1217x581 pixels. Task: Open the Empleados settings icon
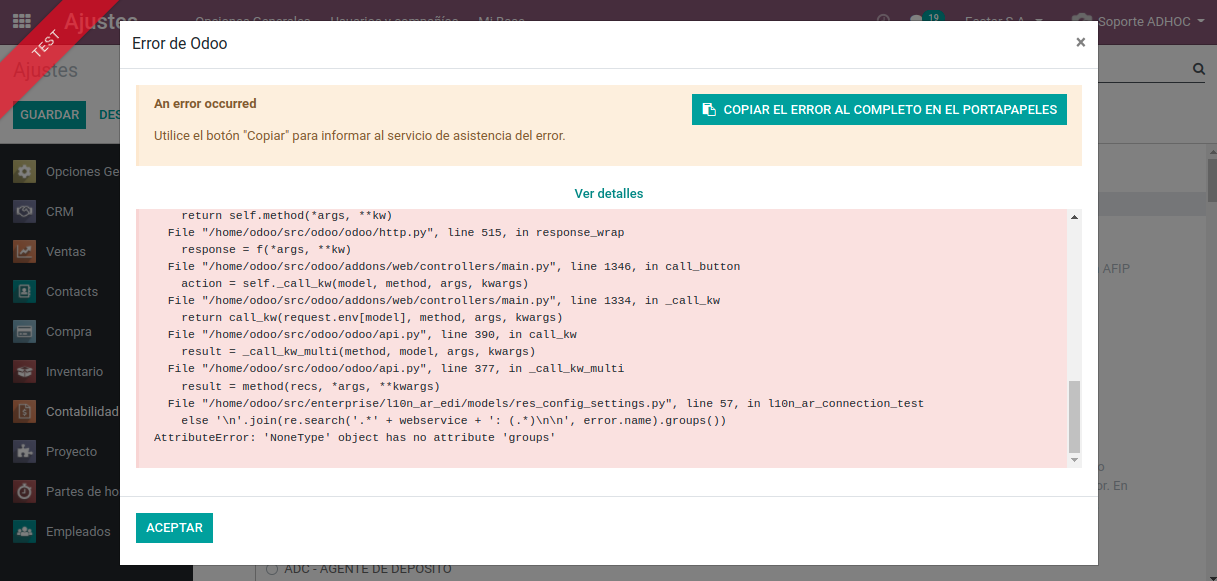coord(25,532)
